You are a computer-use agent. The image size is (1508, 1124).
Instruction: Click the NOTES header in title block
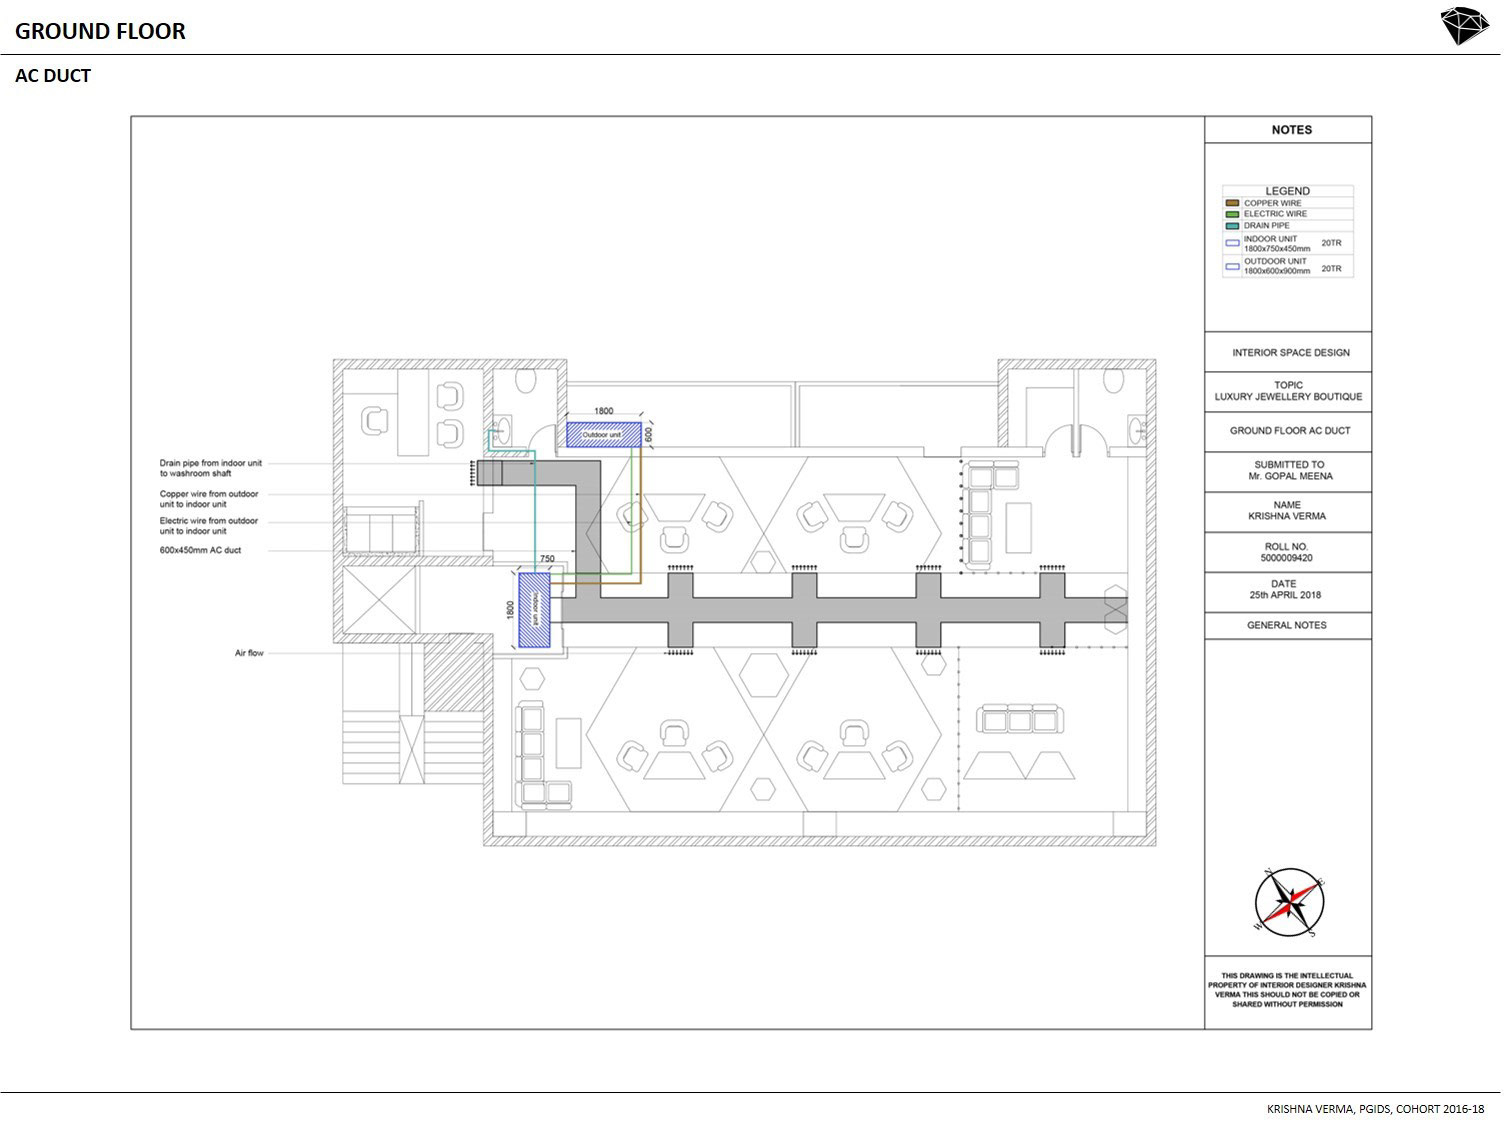coord(1290,130)
